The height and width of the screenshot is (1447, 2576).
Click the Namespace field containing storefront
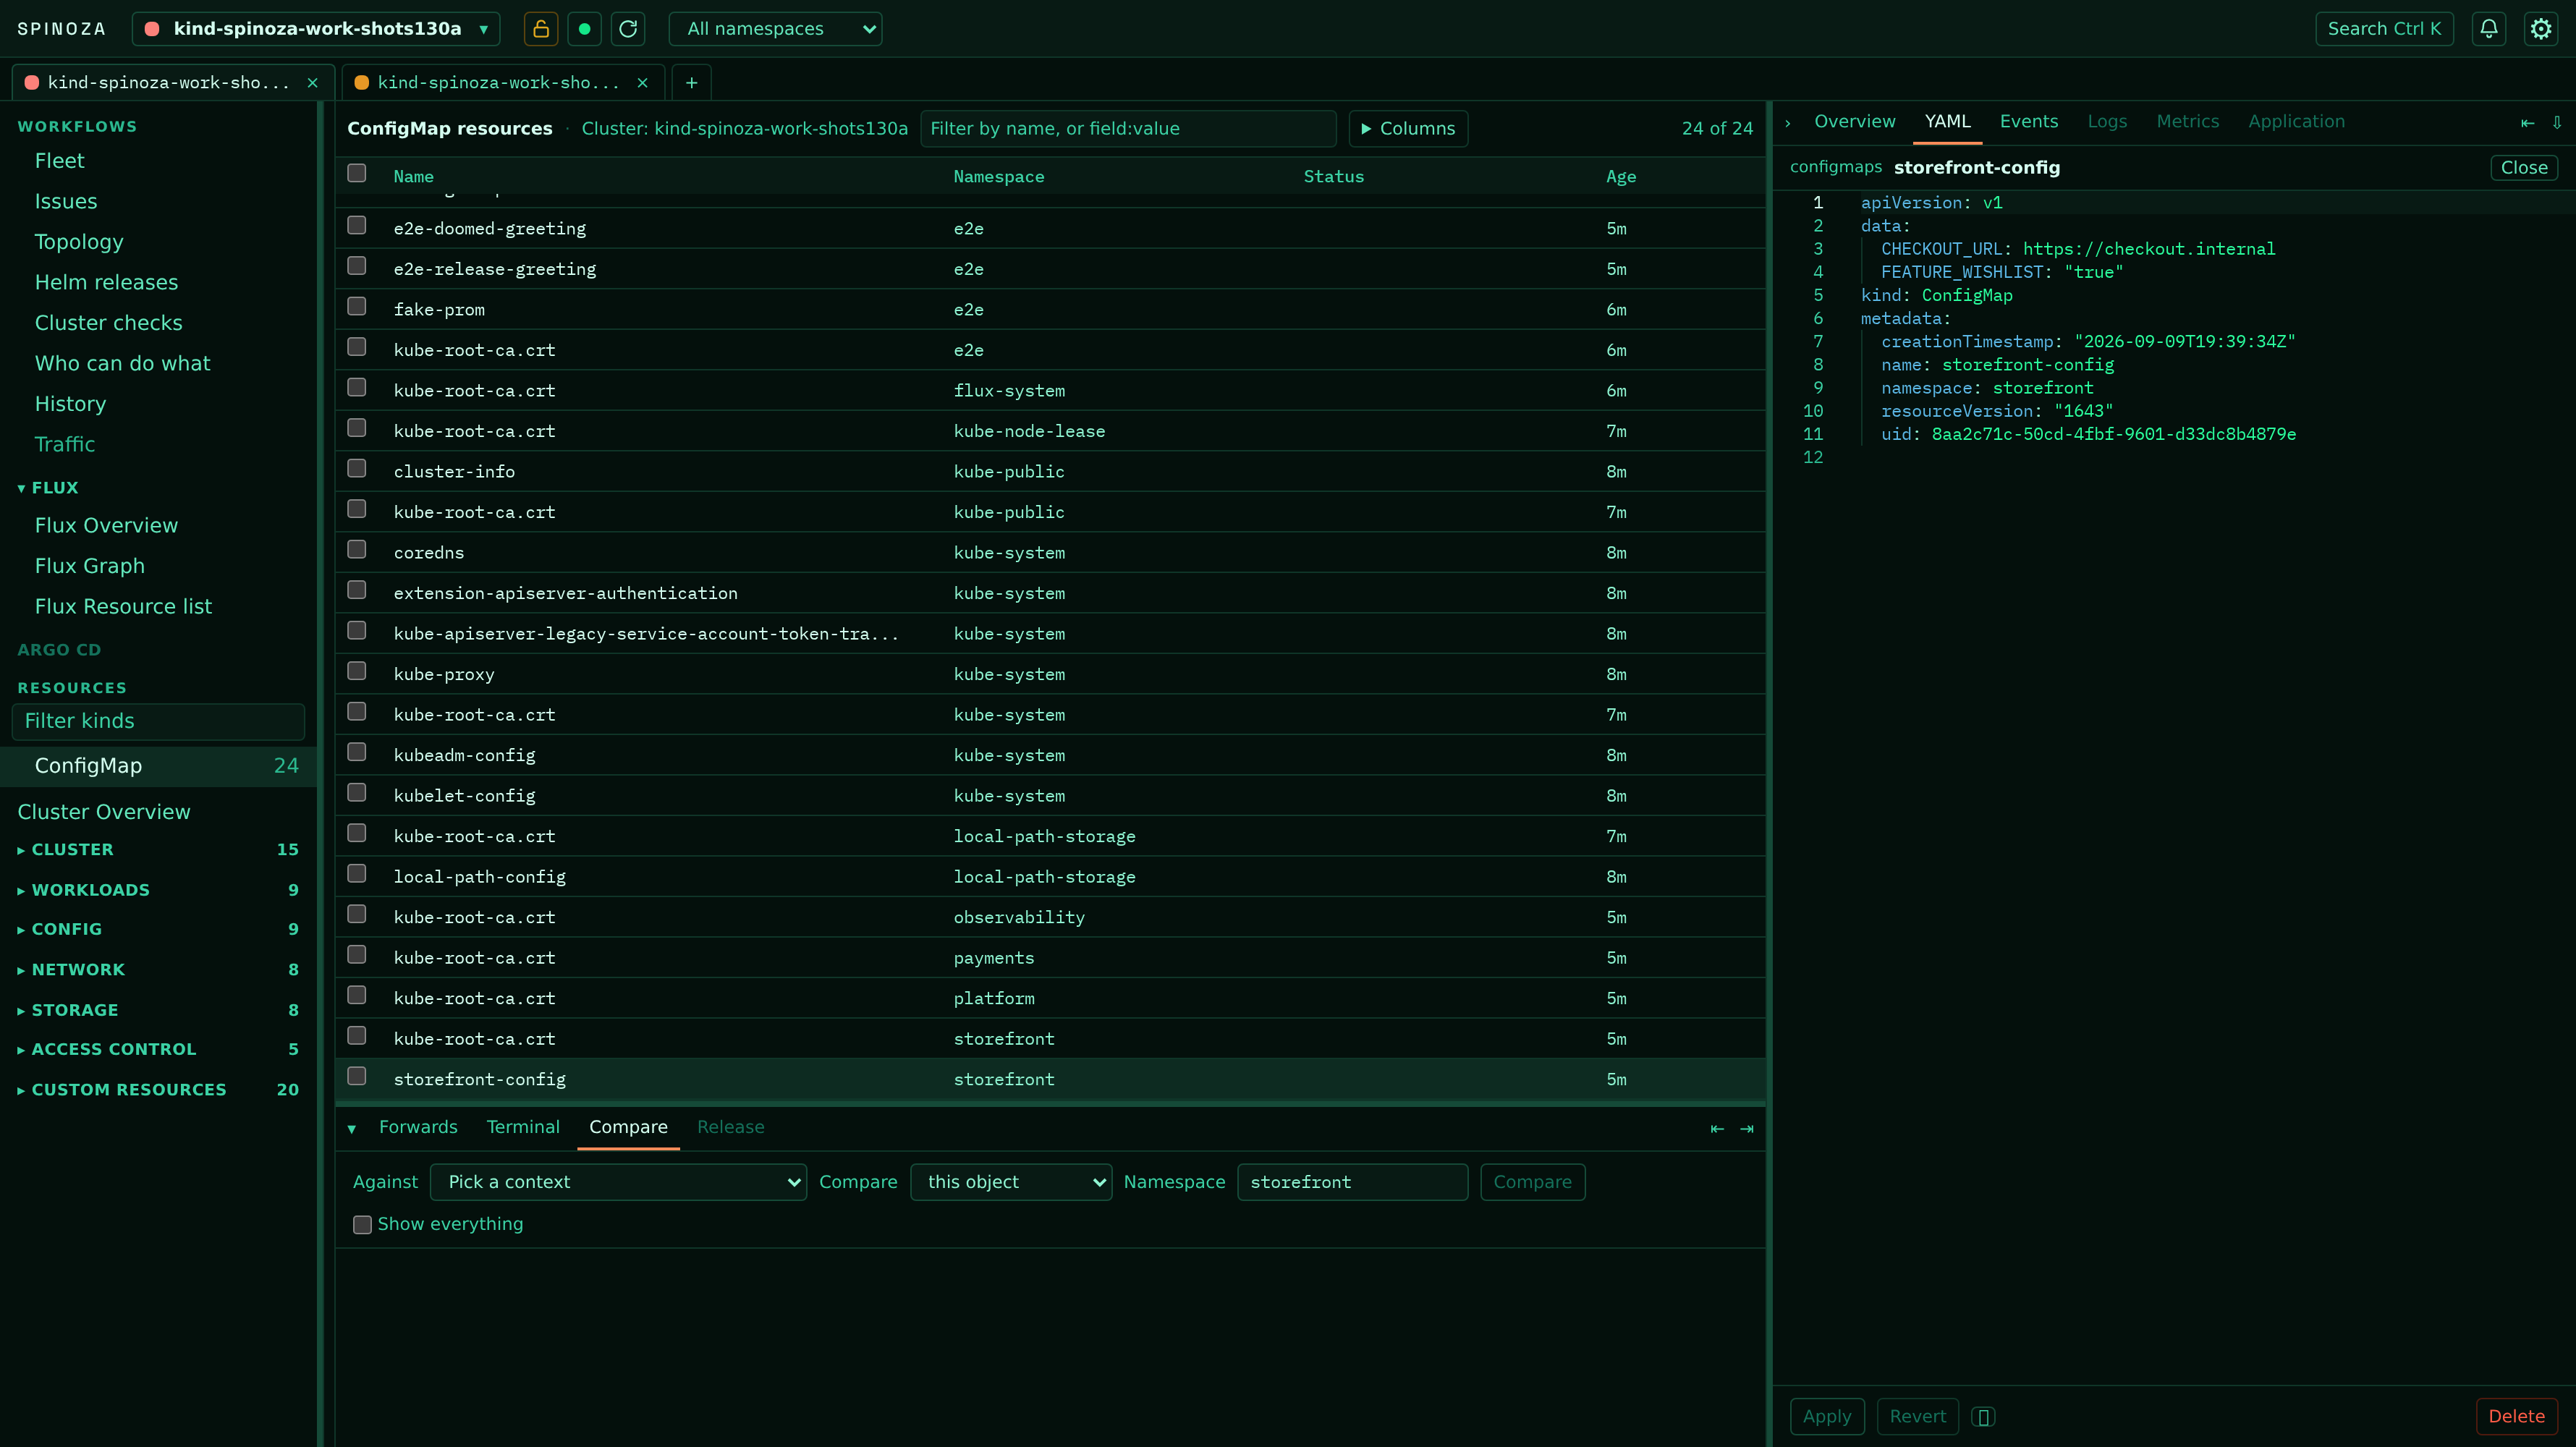click(x=1352, y=1182)
